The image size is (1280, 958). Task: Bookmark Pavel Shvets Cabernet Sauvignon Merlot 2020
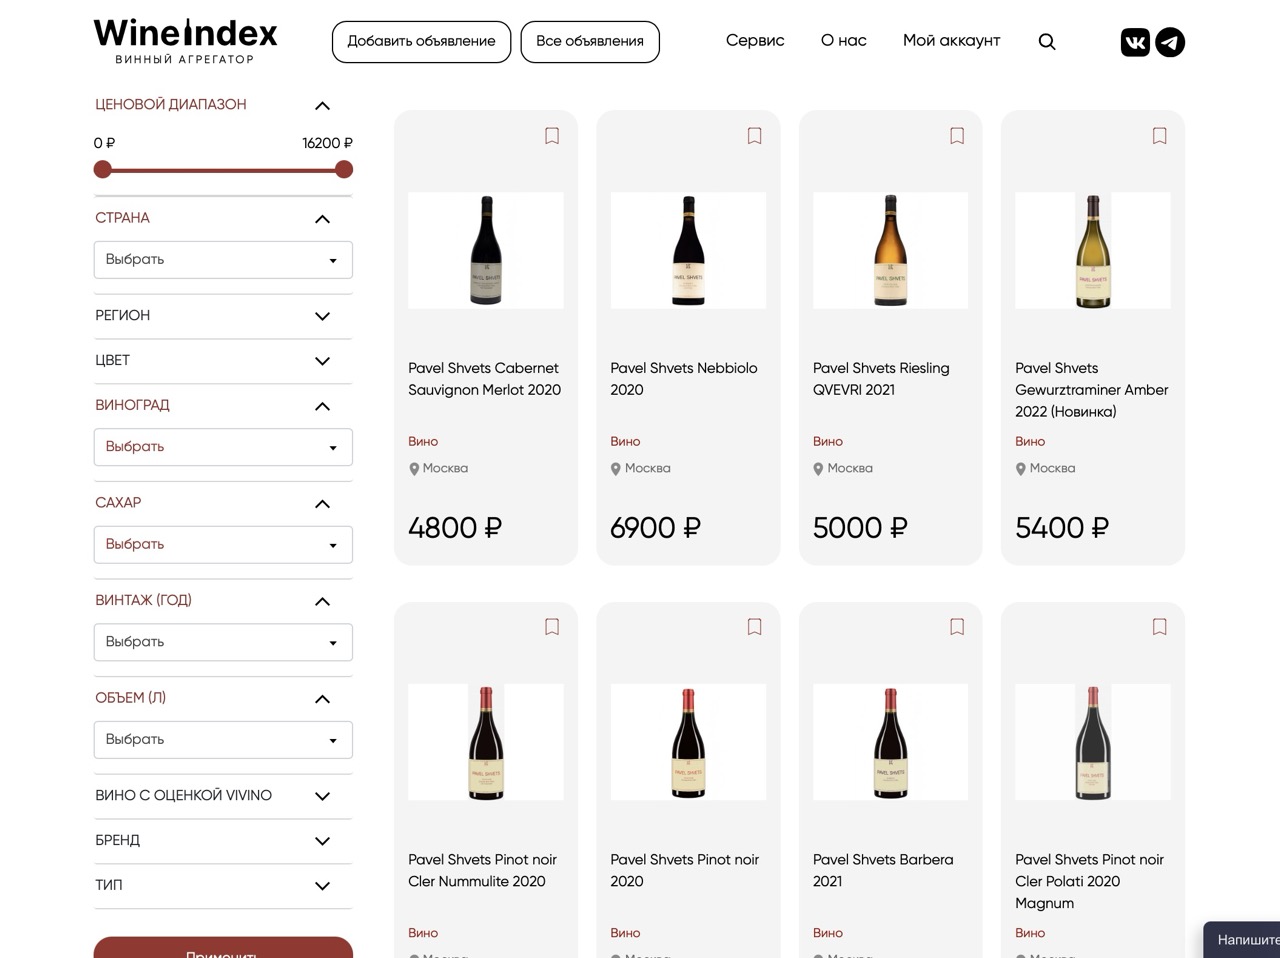click(552, 136)
